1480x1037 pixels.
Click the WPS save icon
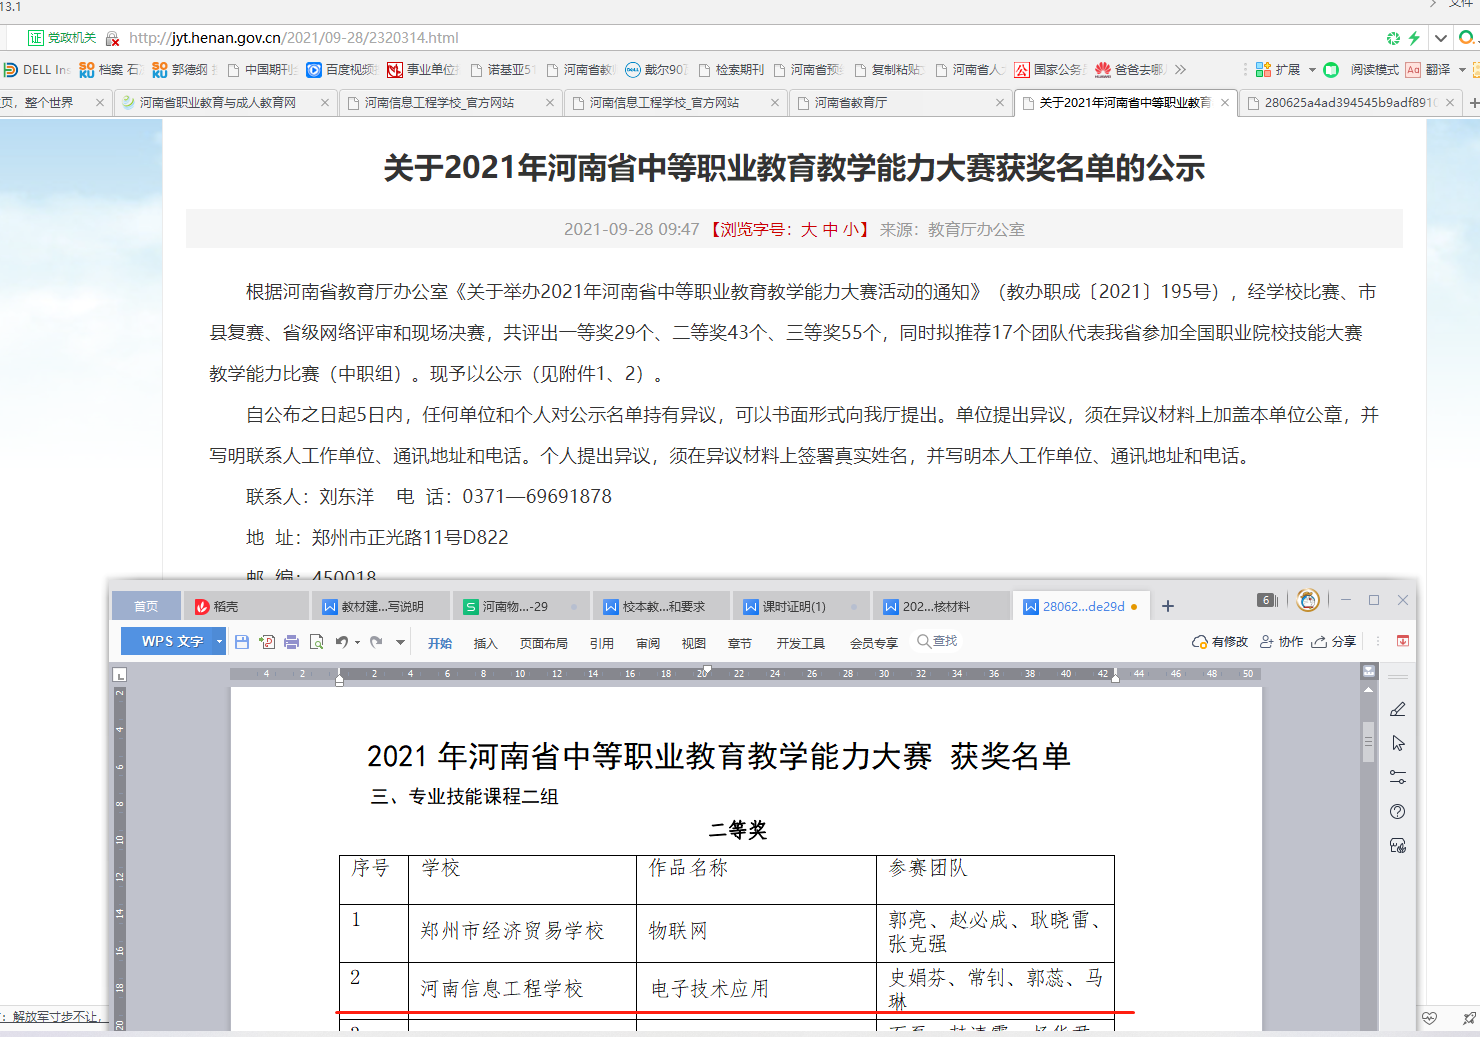(242, 642)
